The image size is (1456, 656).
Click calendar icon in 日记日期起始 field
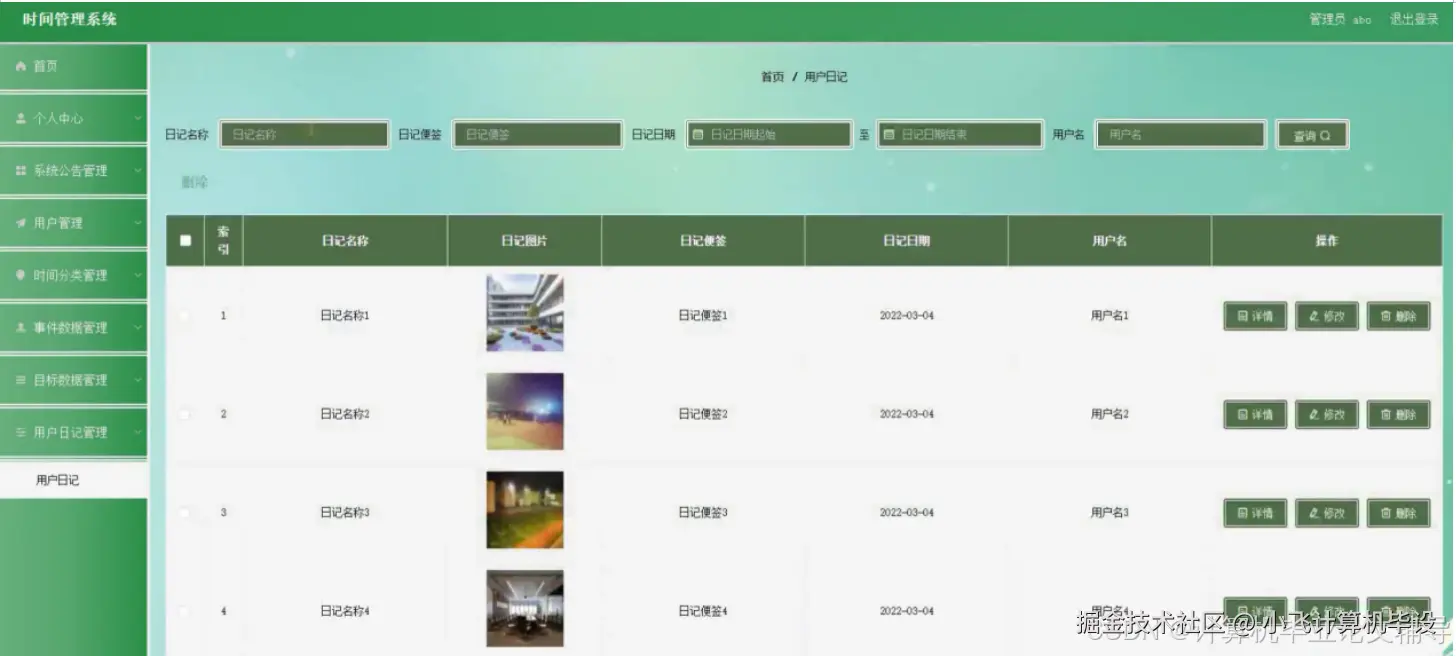click(x=698, y=134)
